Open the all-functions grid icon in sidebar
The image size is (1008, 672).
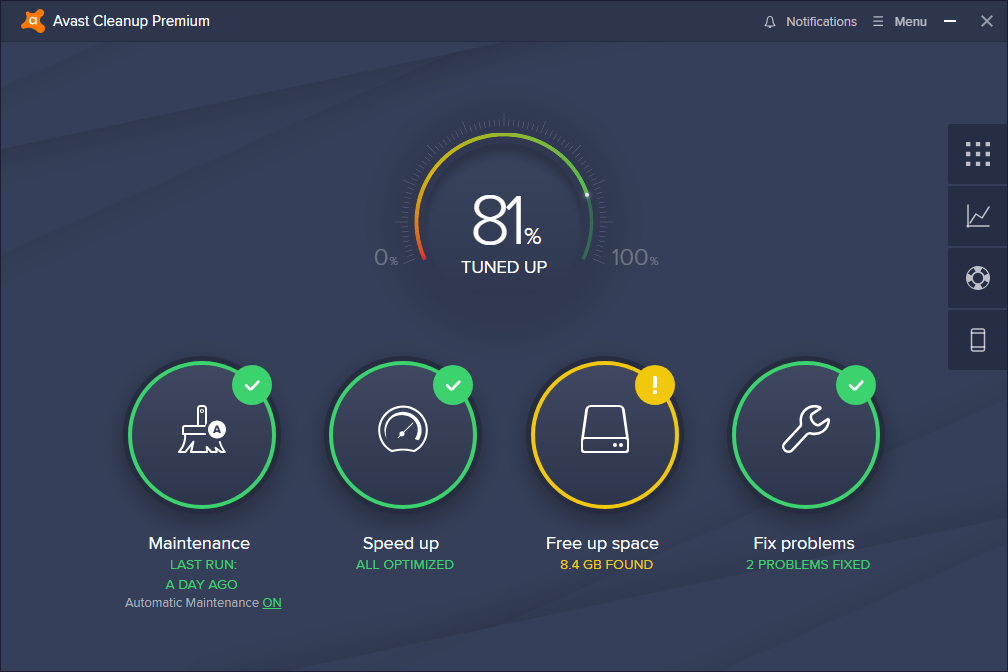977,154
